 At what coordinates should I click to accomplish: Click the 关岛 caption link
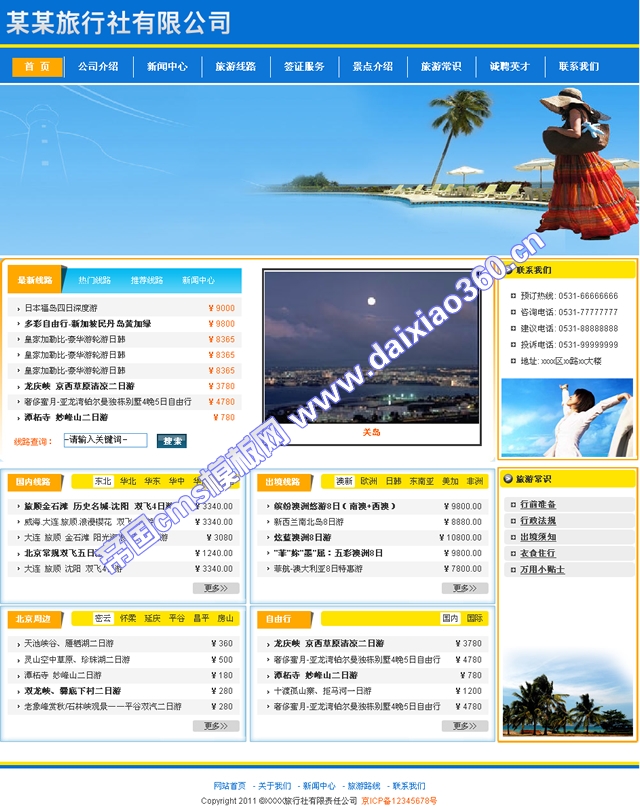pyautogui.click(x=372, y=432)
